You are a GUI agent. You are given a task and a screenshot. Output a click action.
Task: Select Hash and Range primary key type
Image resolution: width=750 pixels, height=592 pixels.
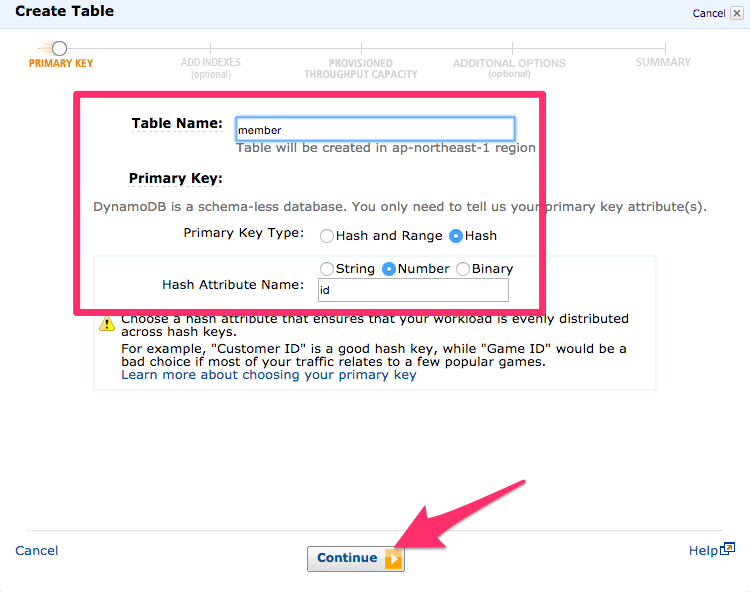(x=327, y=236)
